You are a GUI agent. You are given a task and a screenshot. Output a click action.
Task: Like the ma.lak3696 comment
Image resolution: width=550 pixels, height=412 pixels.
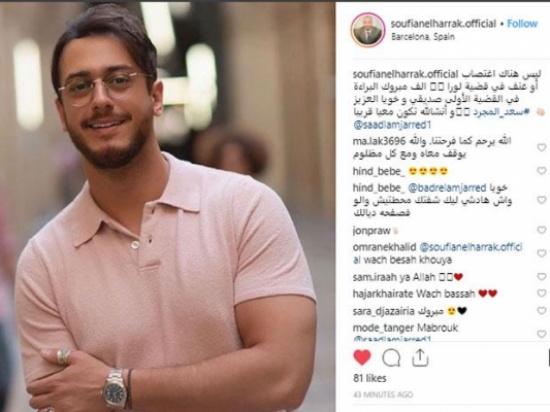[542, 147]
